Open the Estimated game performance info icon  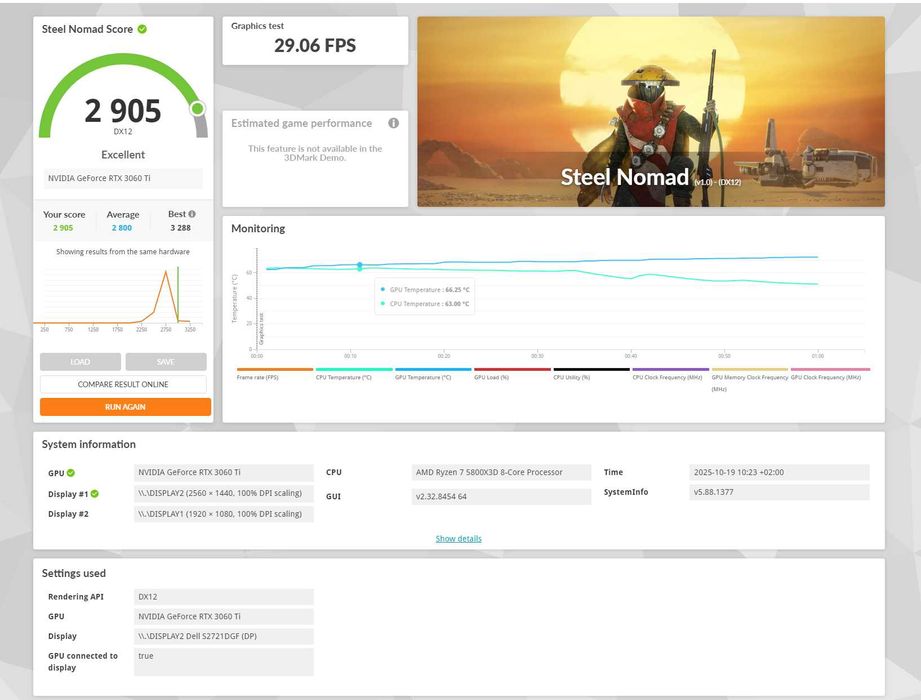tap(394, 123)
